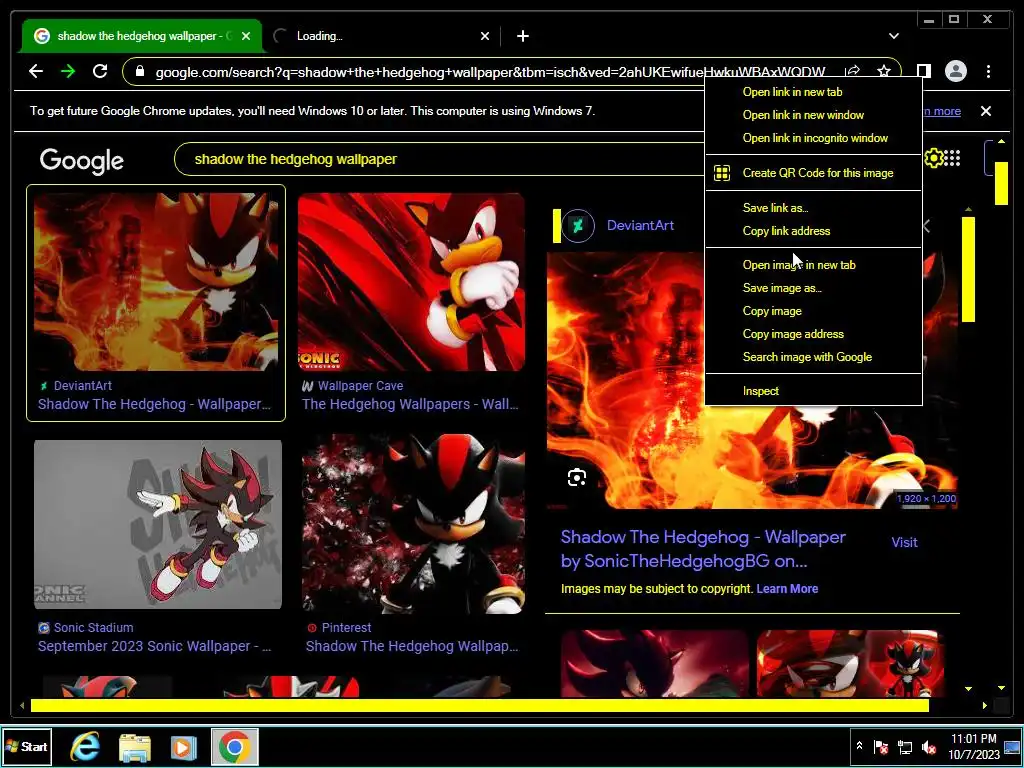The height and width of the screenshot is (768, 1024).
Task: Reload the page with the refresh icon
Action: click(x=100, y=71)
